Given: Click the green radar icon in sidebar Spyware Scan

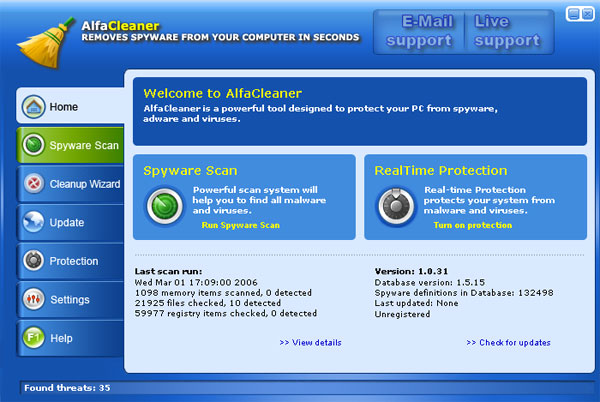Looking at the screenshot, I should 33,145.
